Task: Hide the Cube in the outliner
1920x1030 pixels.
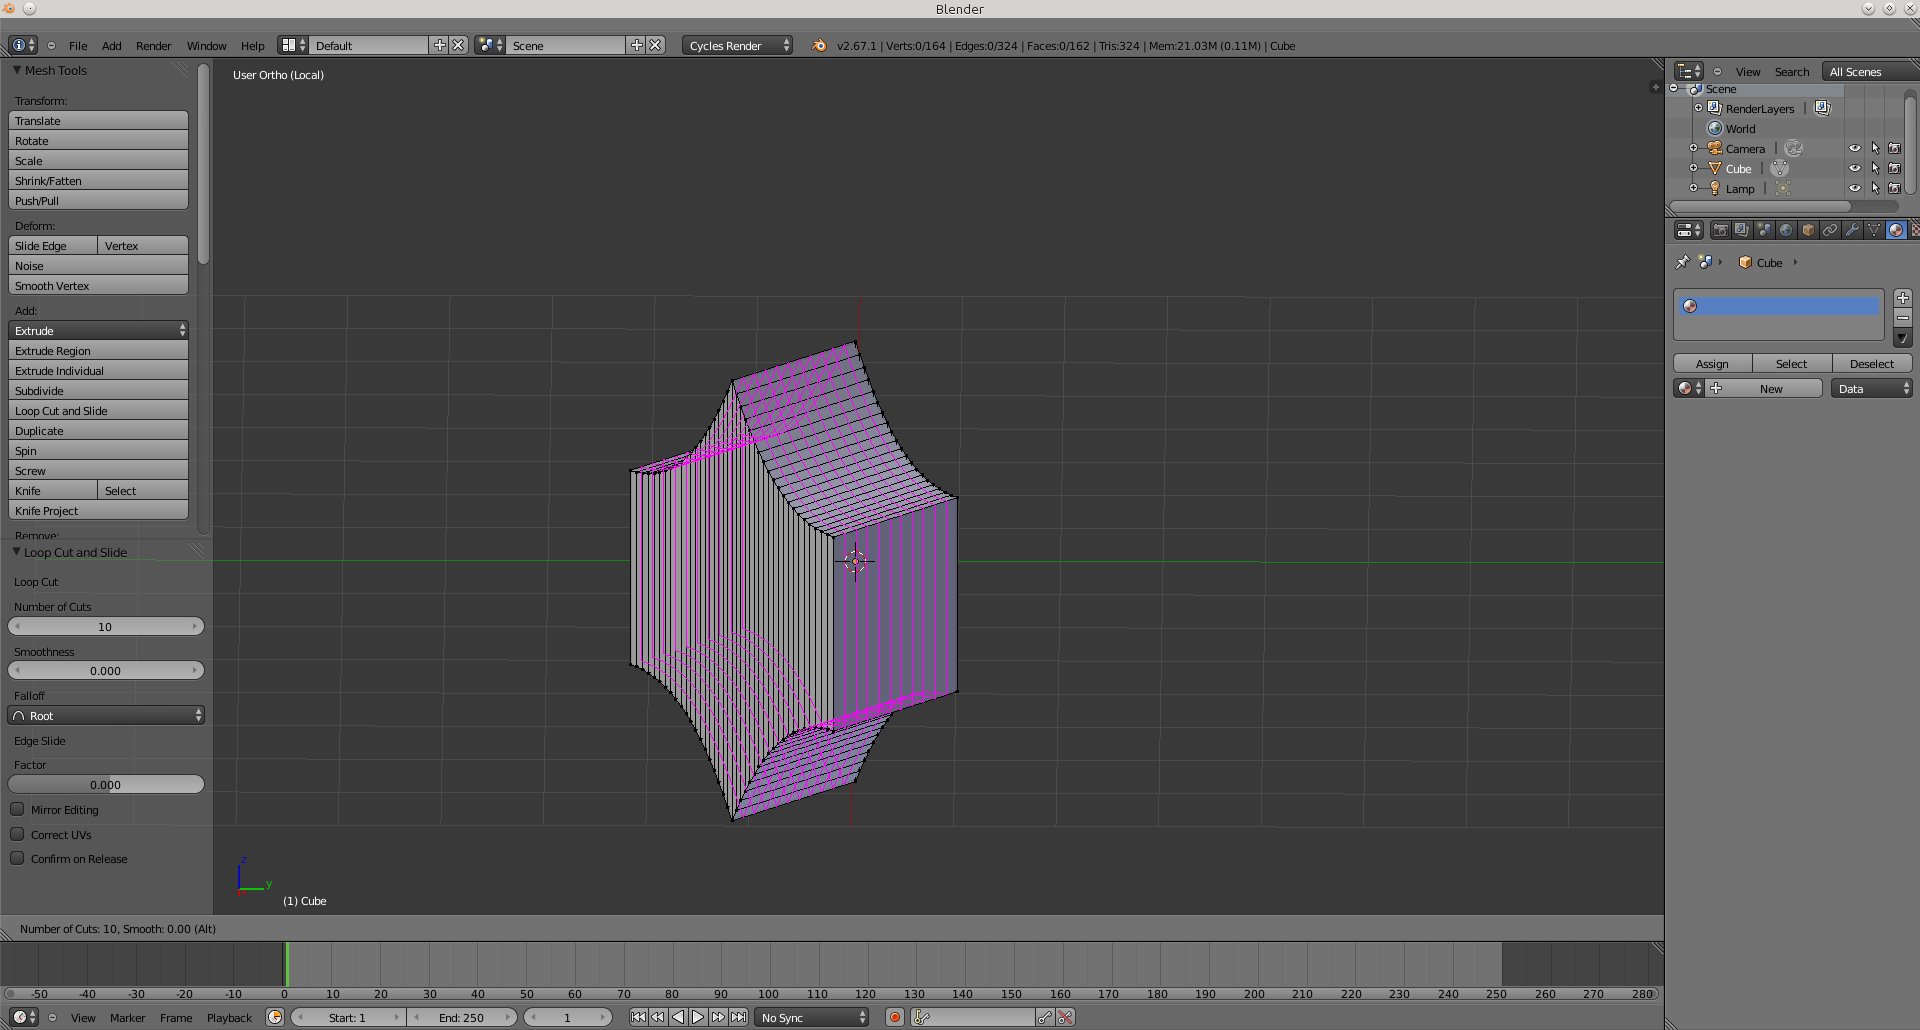Action: (x=1855, y=168)
